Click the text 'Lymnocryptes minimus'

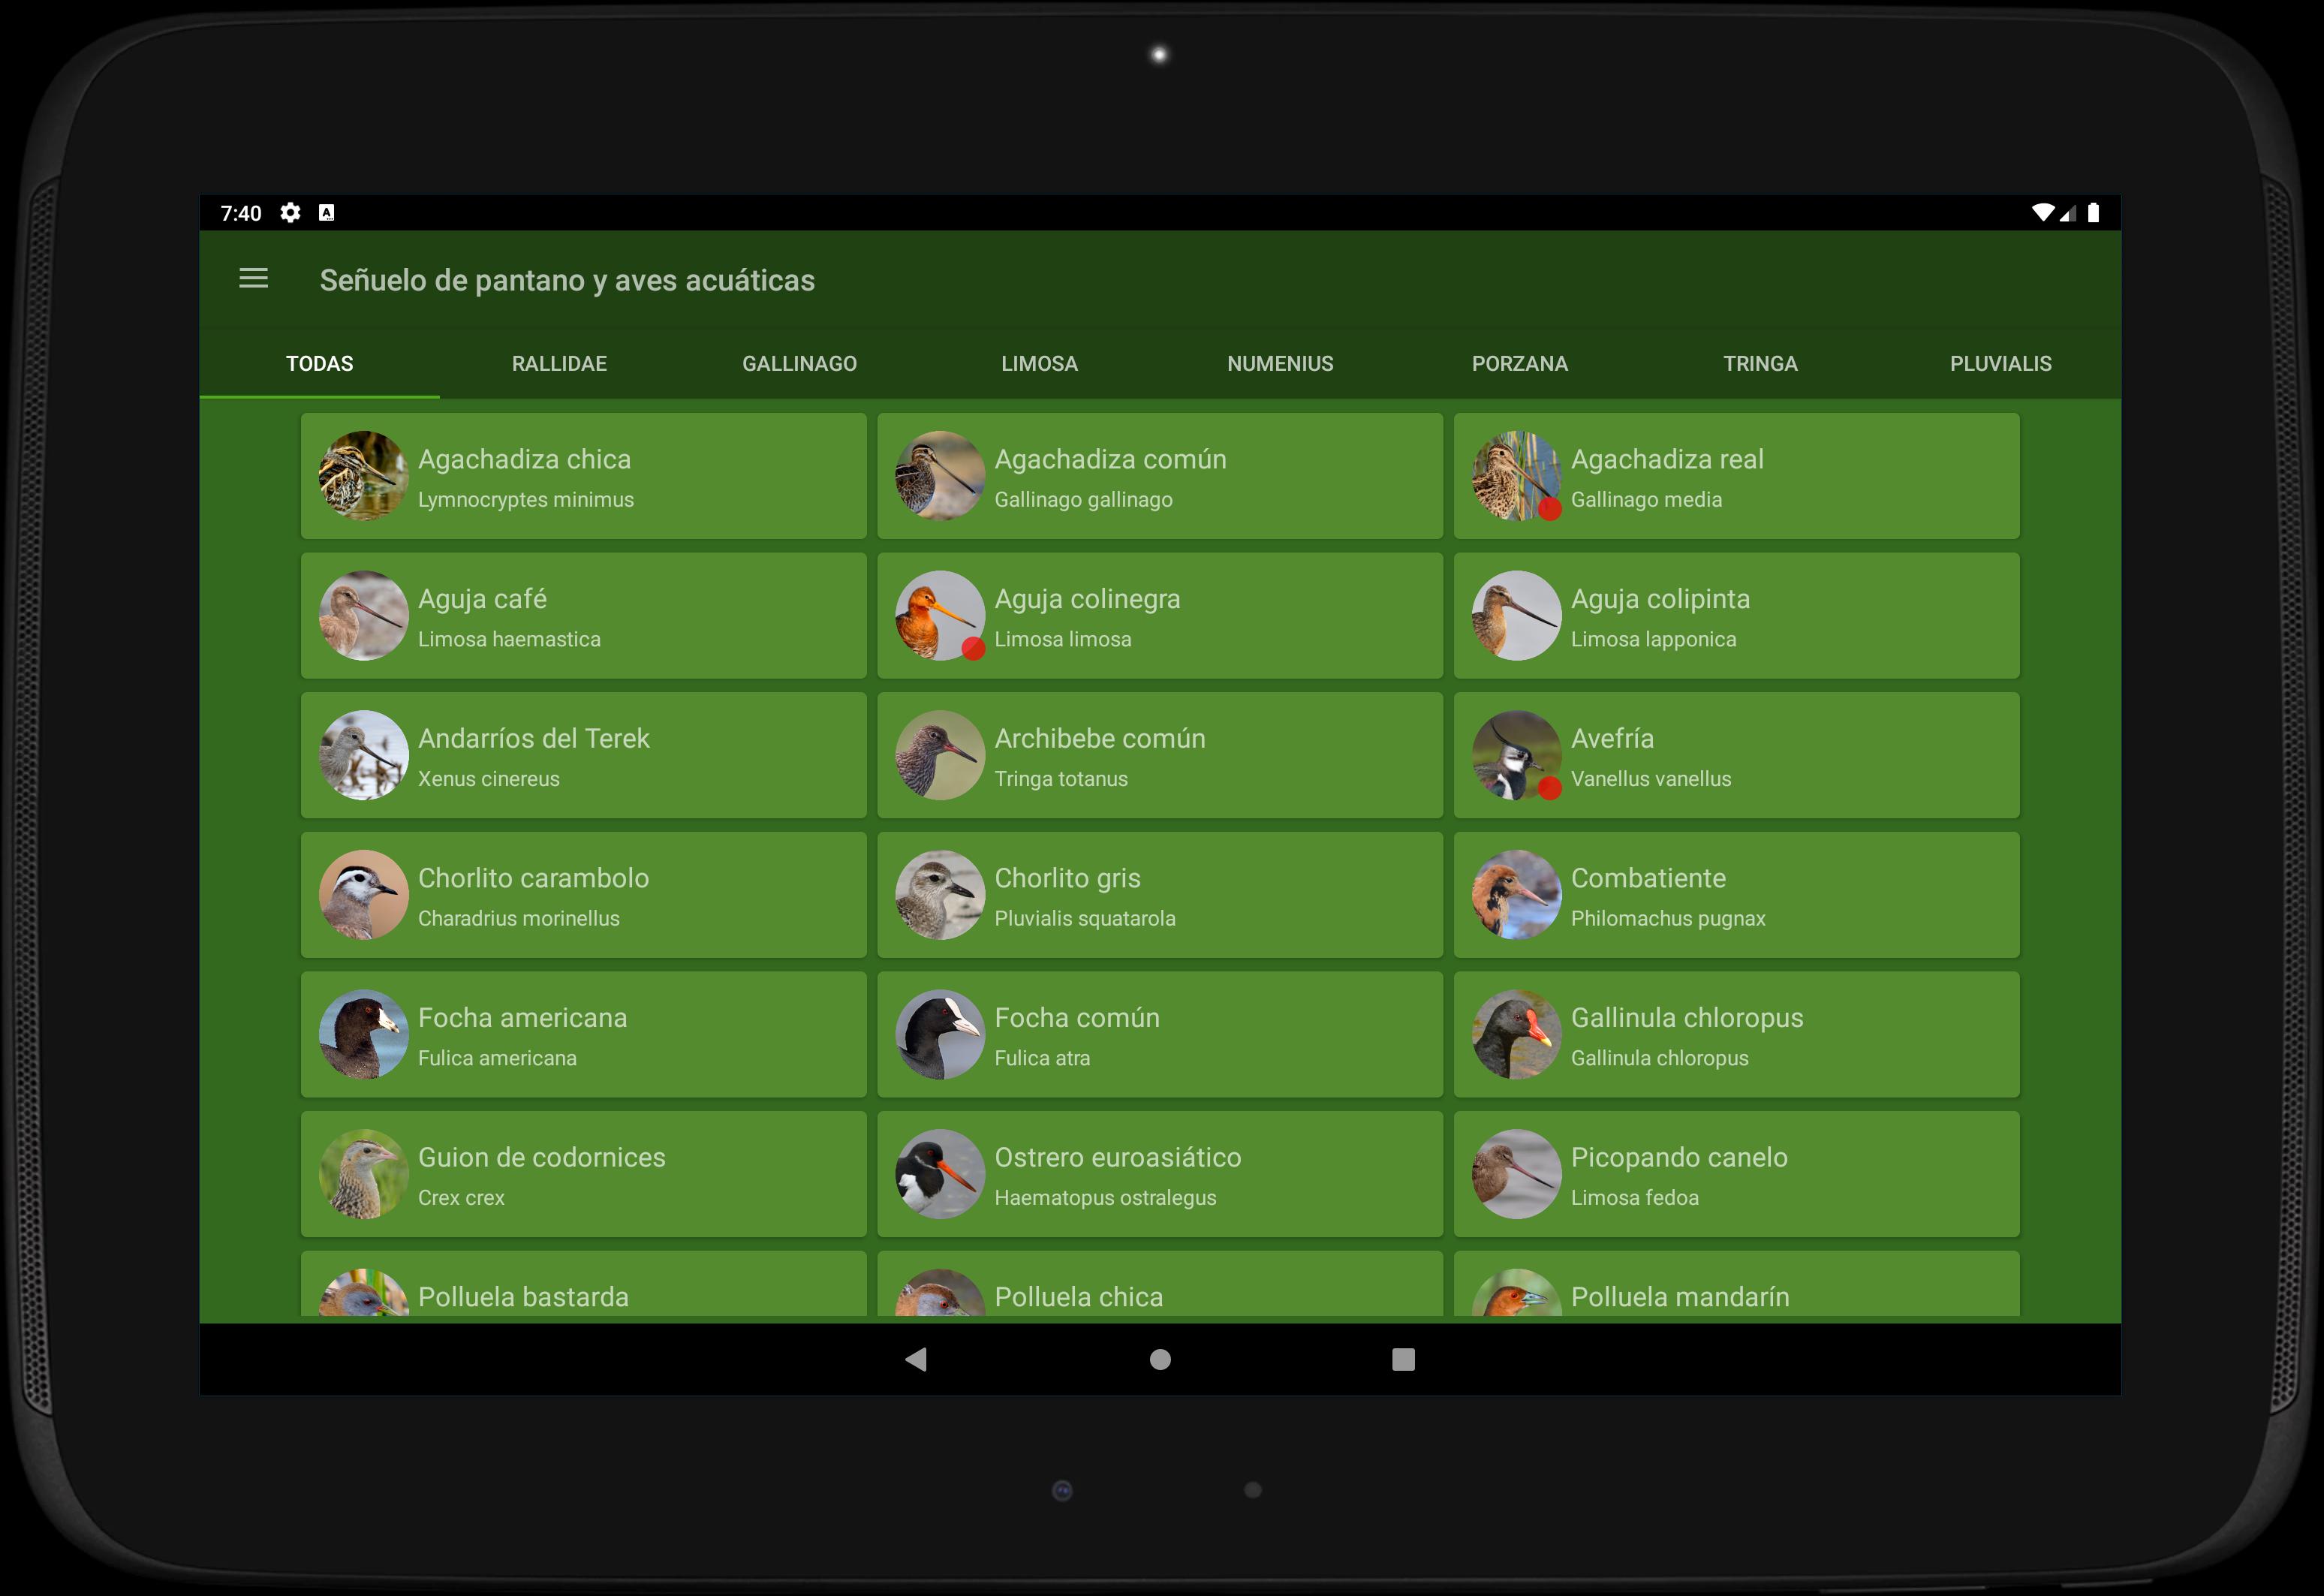tap(526, 500)
